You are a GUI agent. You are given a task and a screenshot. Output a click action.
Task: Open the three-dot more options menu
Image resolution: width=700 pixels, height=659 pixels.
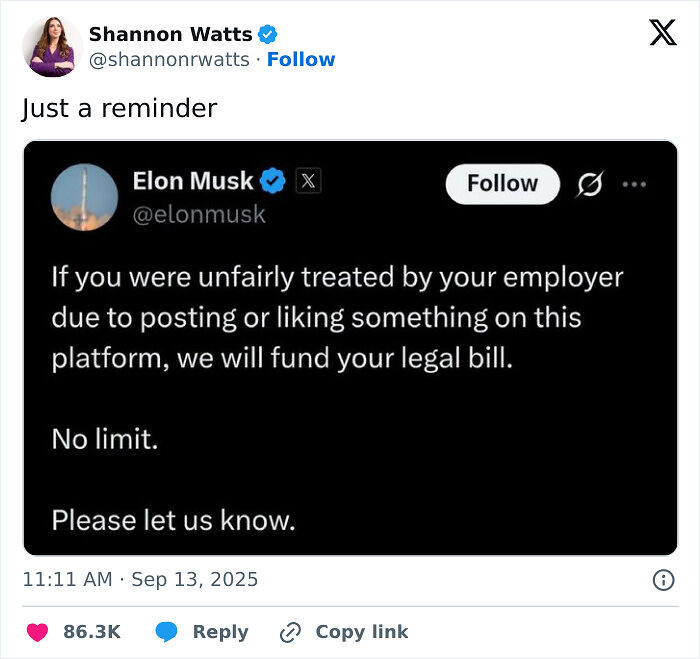[x=635, y=184]
